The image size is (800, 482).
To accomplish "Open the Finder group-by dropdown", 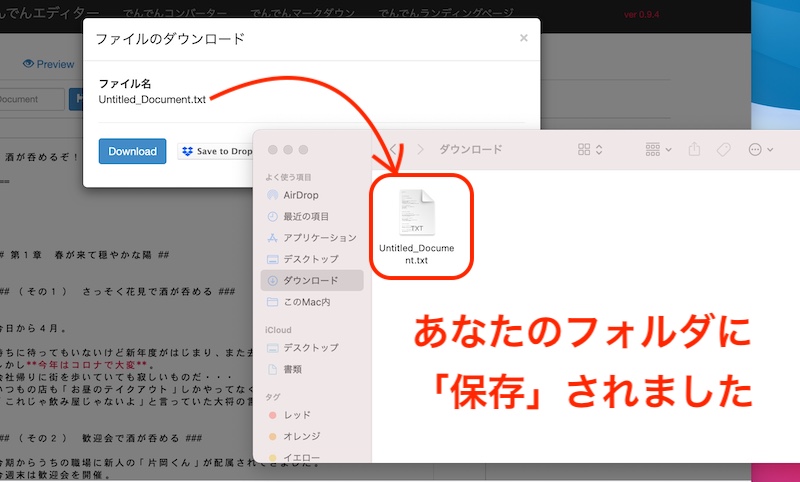I will coord(658,149).
